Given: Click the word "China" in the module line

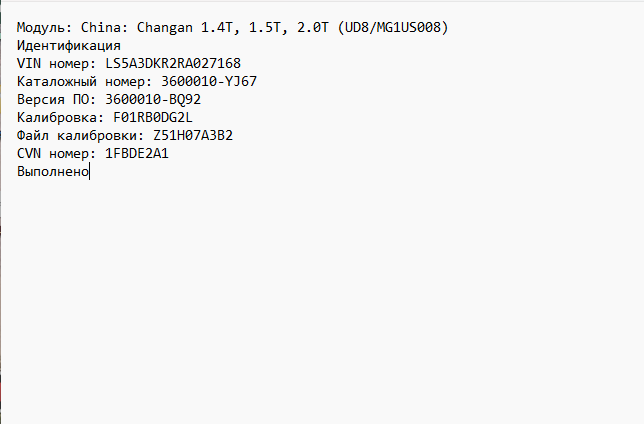Looking at the screenshot, I should point(101,27).
